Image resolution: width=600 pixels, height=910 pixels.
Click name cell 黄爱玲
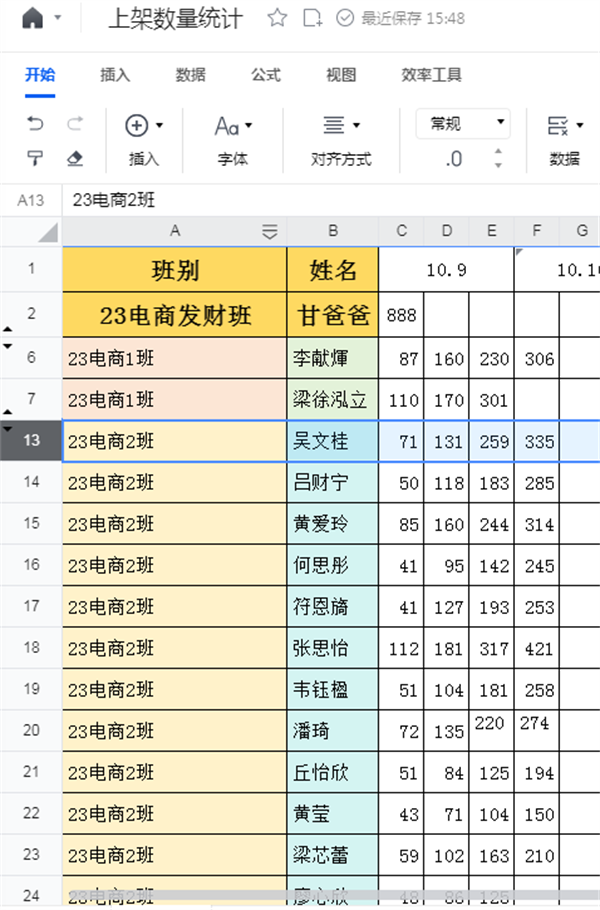click(333, 524)
